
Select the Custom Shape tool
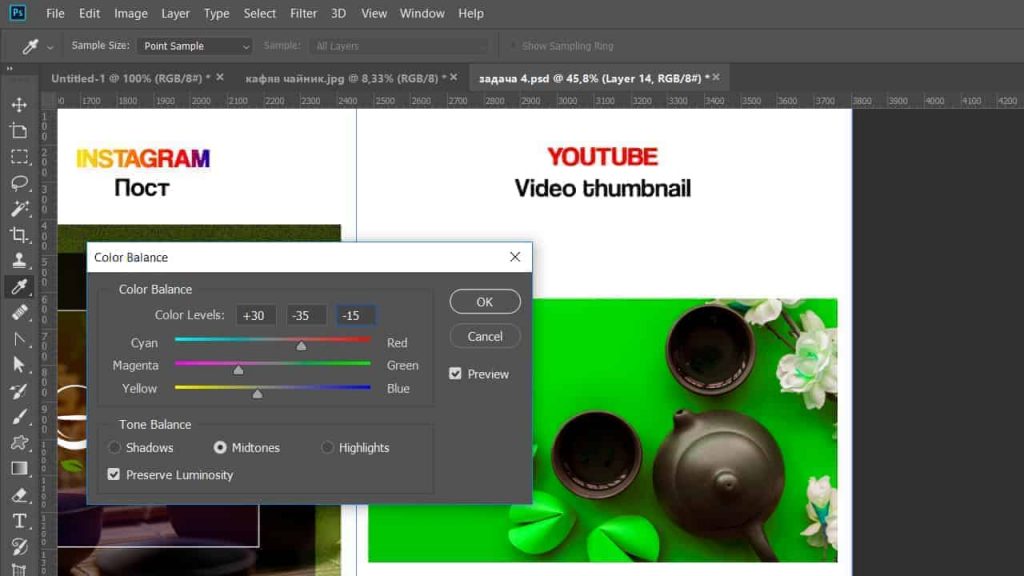(19, 443)
